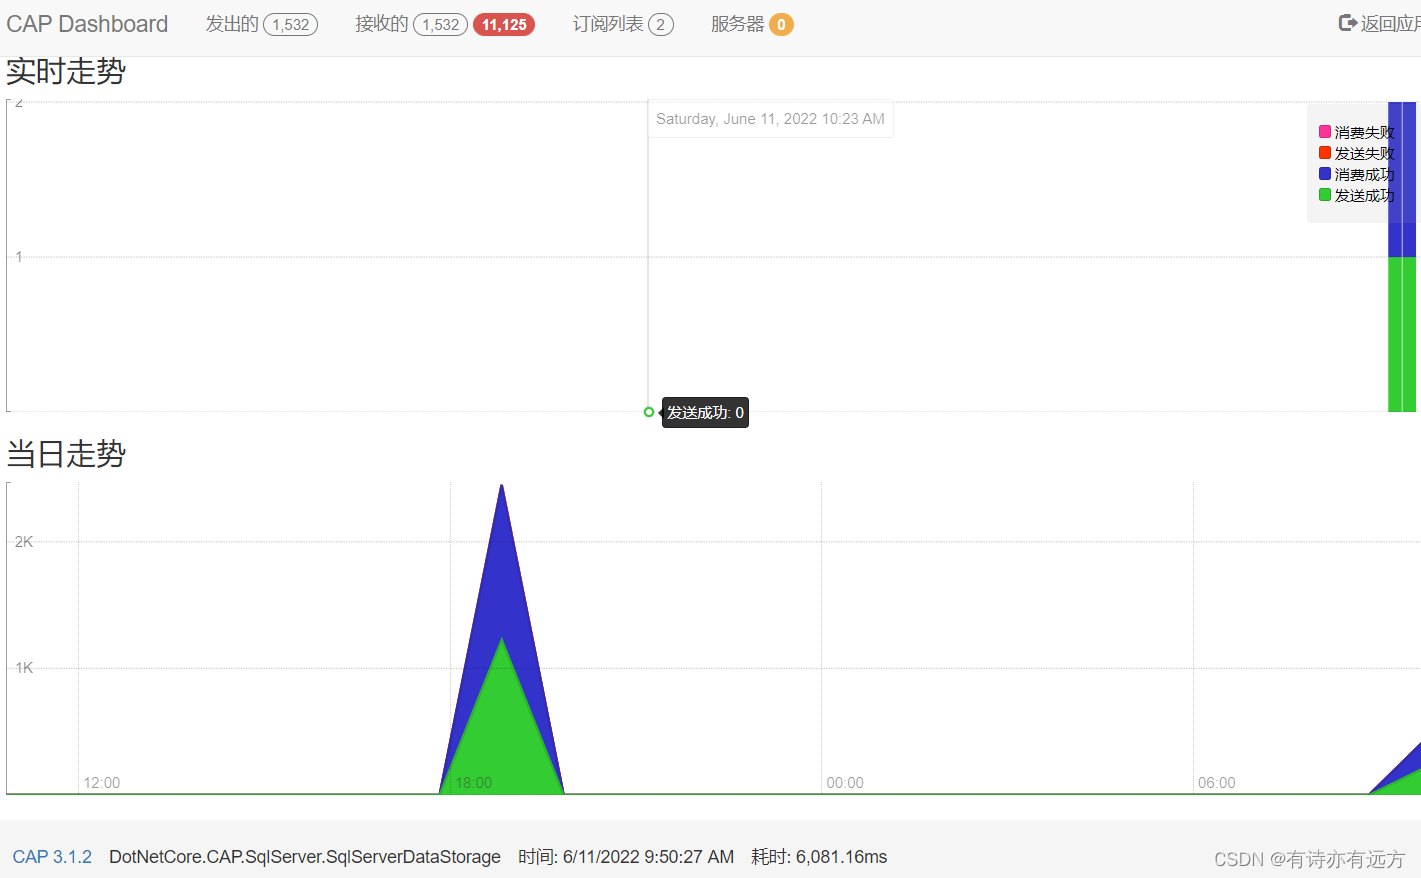The height and width of the screenshot is (878, 1421).
Task: Click the 实时走势 heading
Action: pos(66,72)
